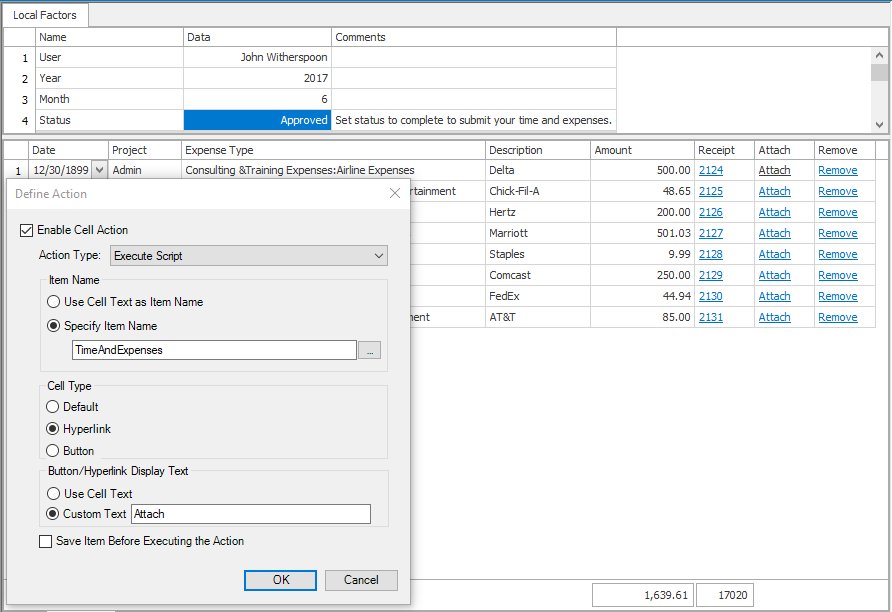The width and height of the screenshot is (892, 612).
Task: Remove the Hertz expense row
Action: (x=837, y=212)
